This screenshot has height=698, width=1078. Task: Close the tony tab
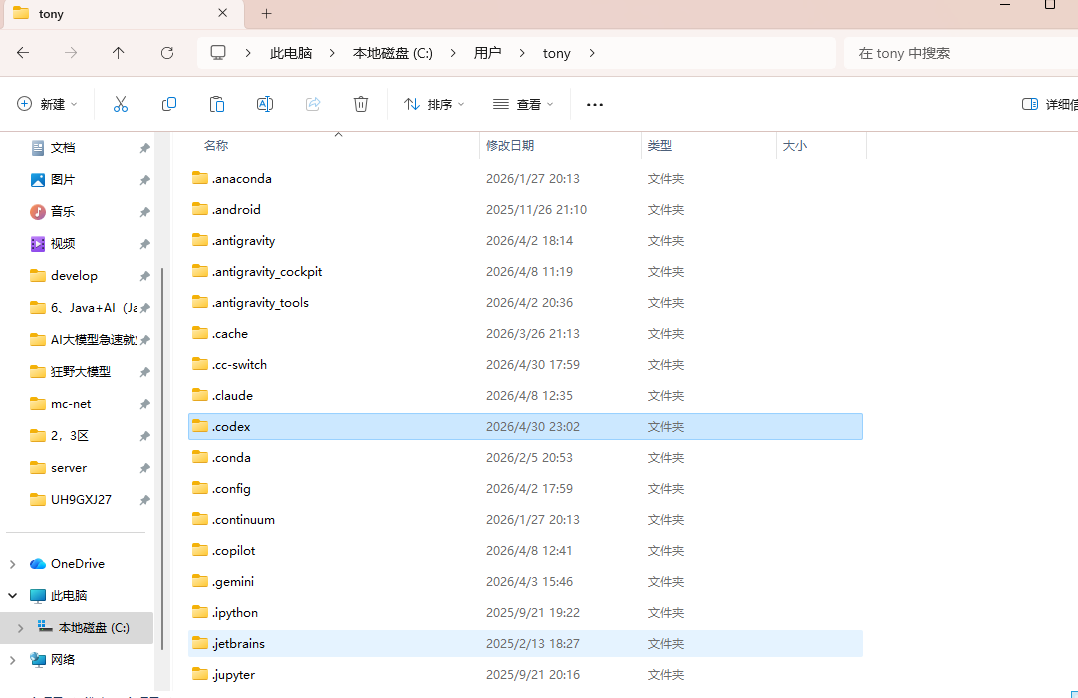(x=223, y=13)
